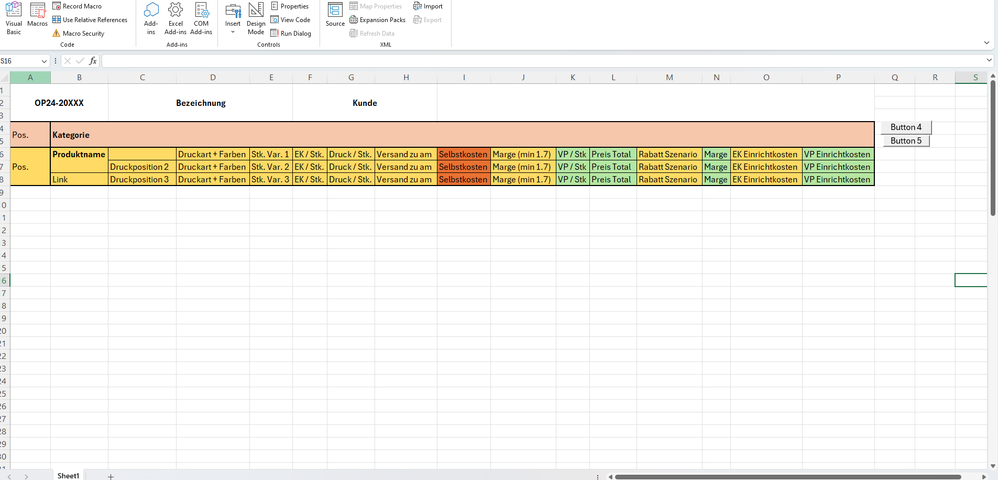
Task: Select EK Einrichtkosten cell in row 8
Action: [766, 180]
